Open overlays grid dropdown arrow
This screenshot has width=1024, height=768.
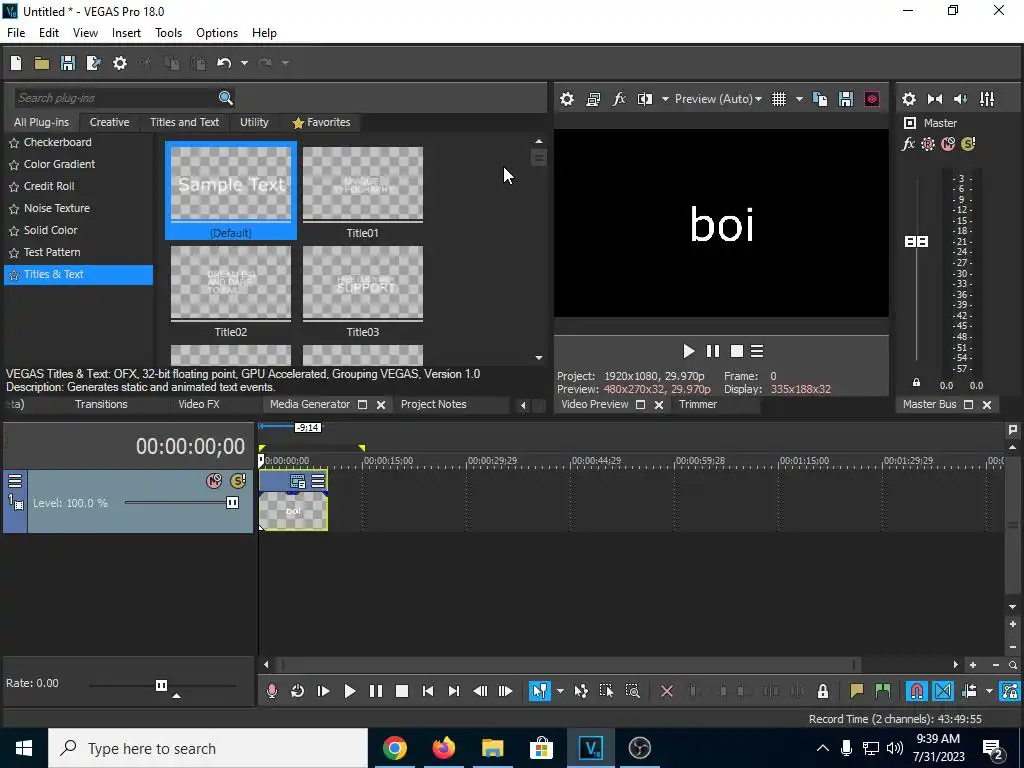tap(799, 99)
